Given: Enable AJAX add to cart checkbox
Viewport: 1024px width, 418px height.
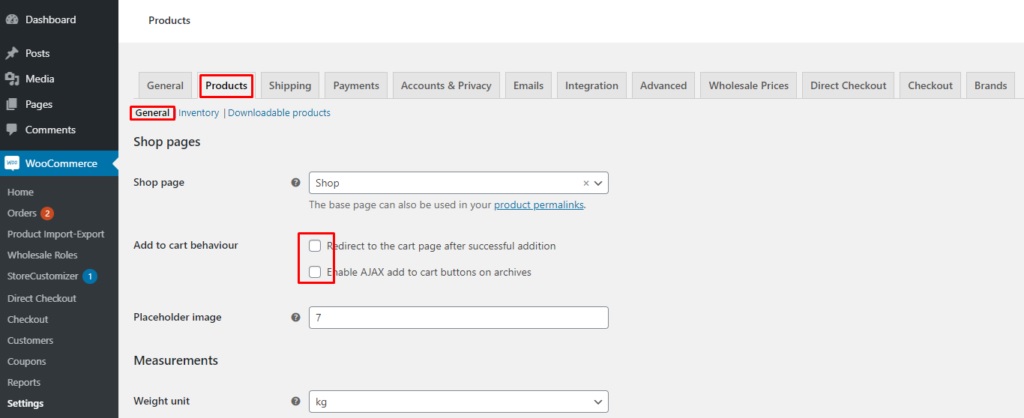Looking at the screenshot, I should [315, 272].
